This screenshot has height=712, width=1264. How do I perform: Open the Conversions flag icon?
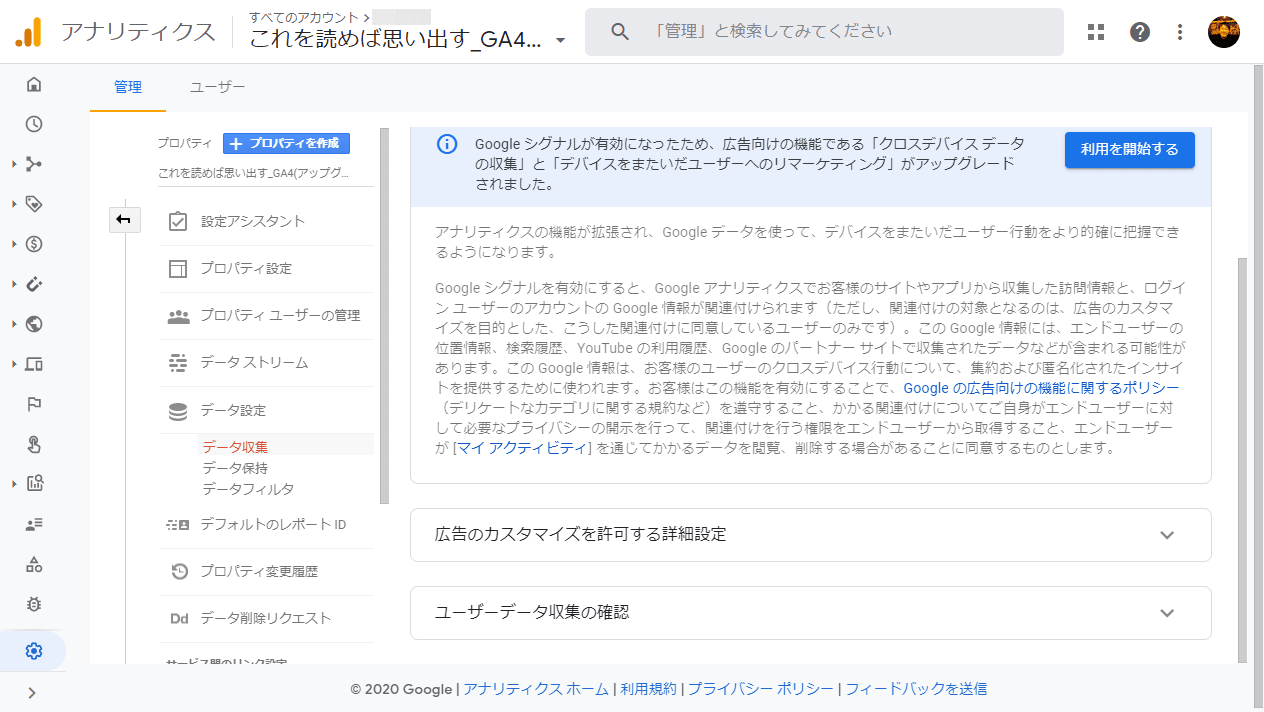[x=34, y=404]
